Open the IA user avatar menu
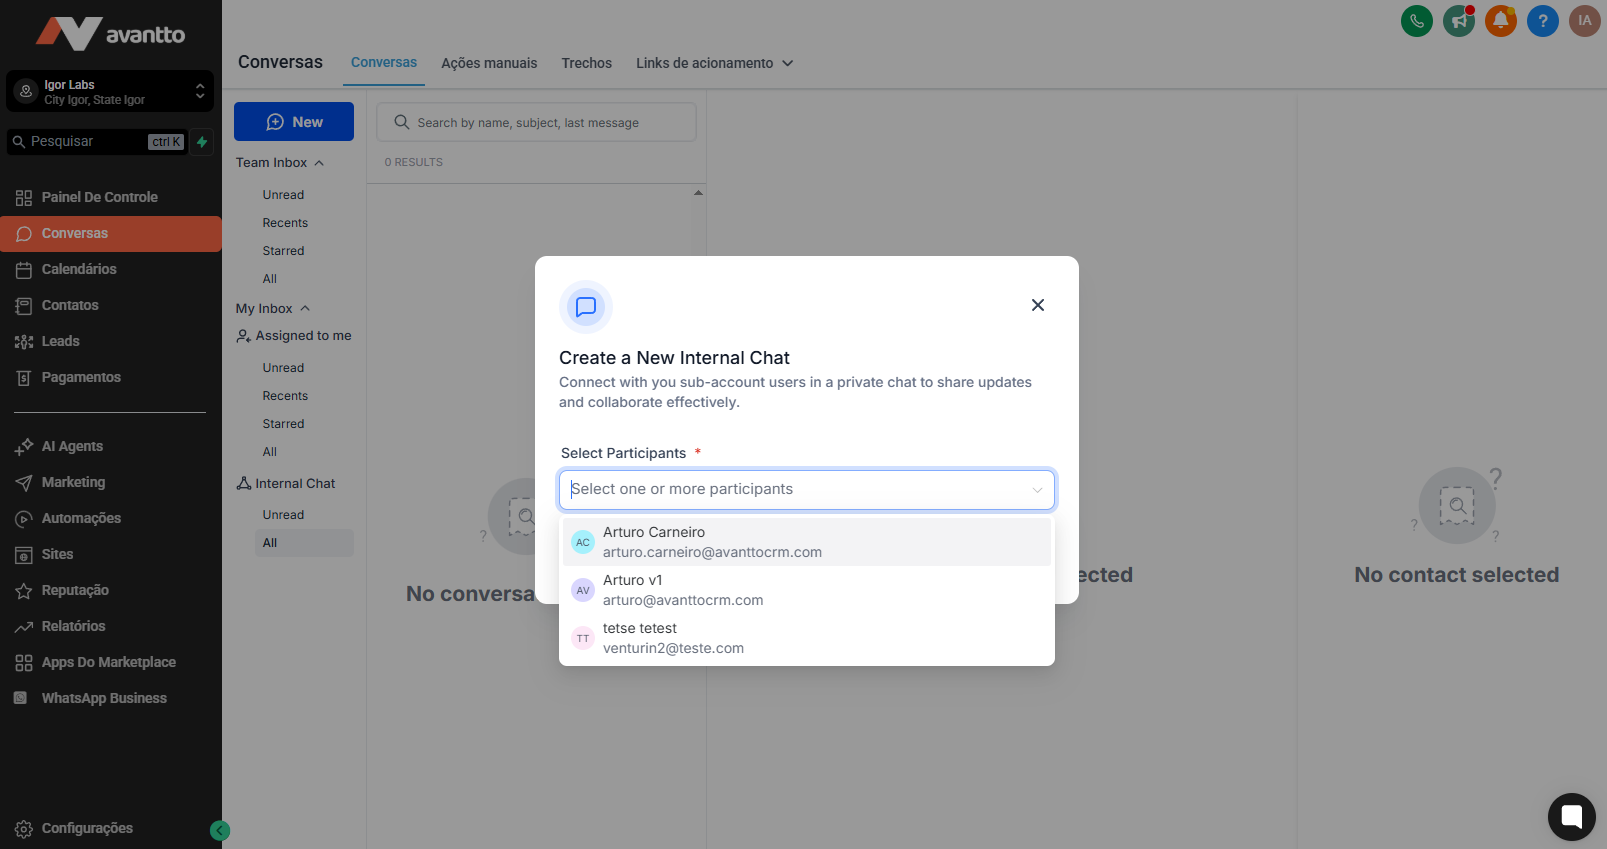Image resolution: width=1607 pixels, height=849 pixels. tap(1585, 21)
